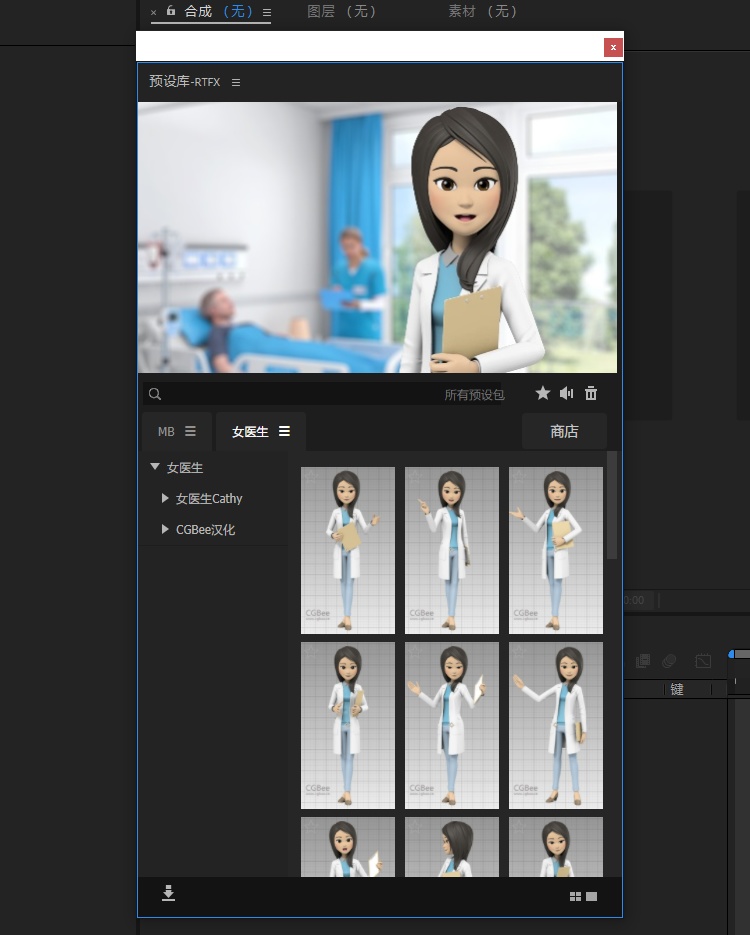Switch to grid view icon
750x935 pixels.
[575, 897]
